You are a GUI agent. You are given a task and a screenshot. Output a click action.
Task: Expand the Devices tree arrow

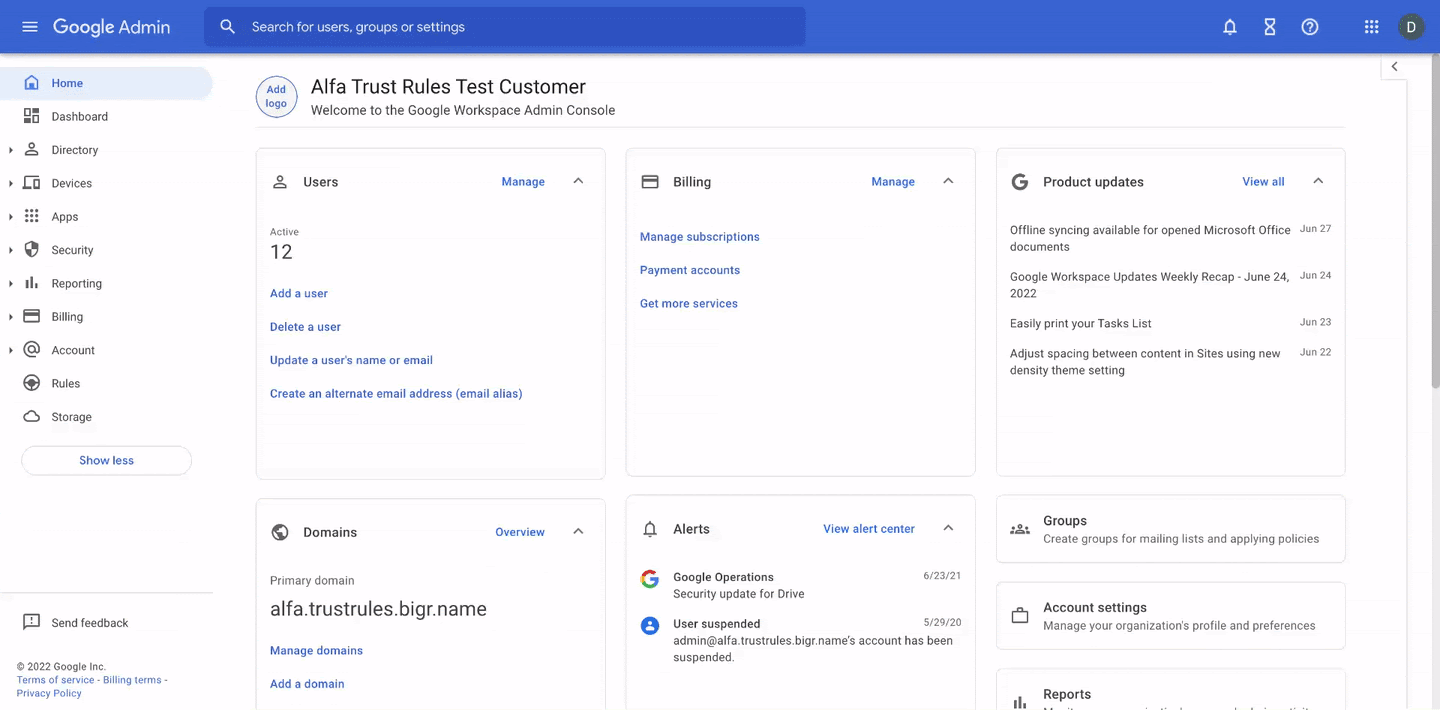(x=11, y=183)
